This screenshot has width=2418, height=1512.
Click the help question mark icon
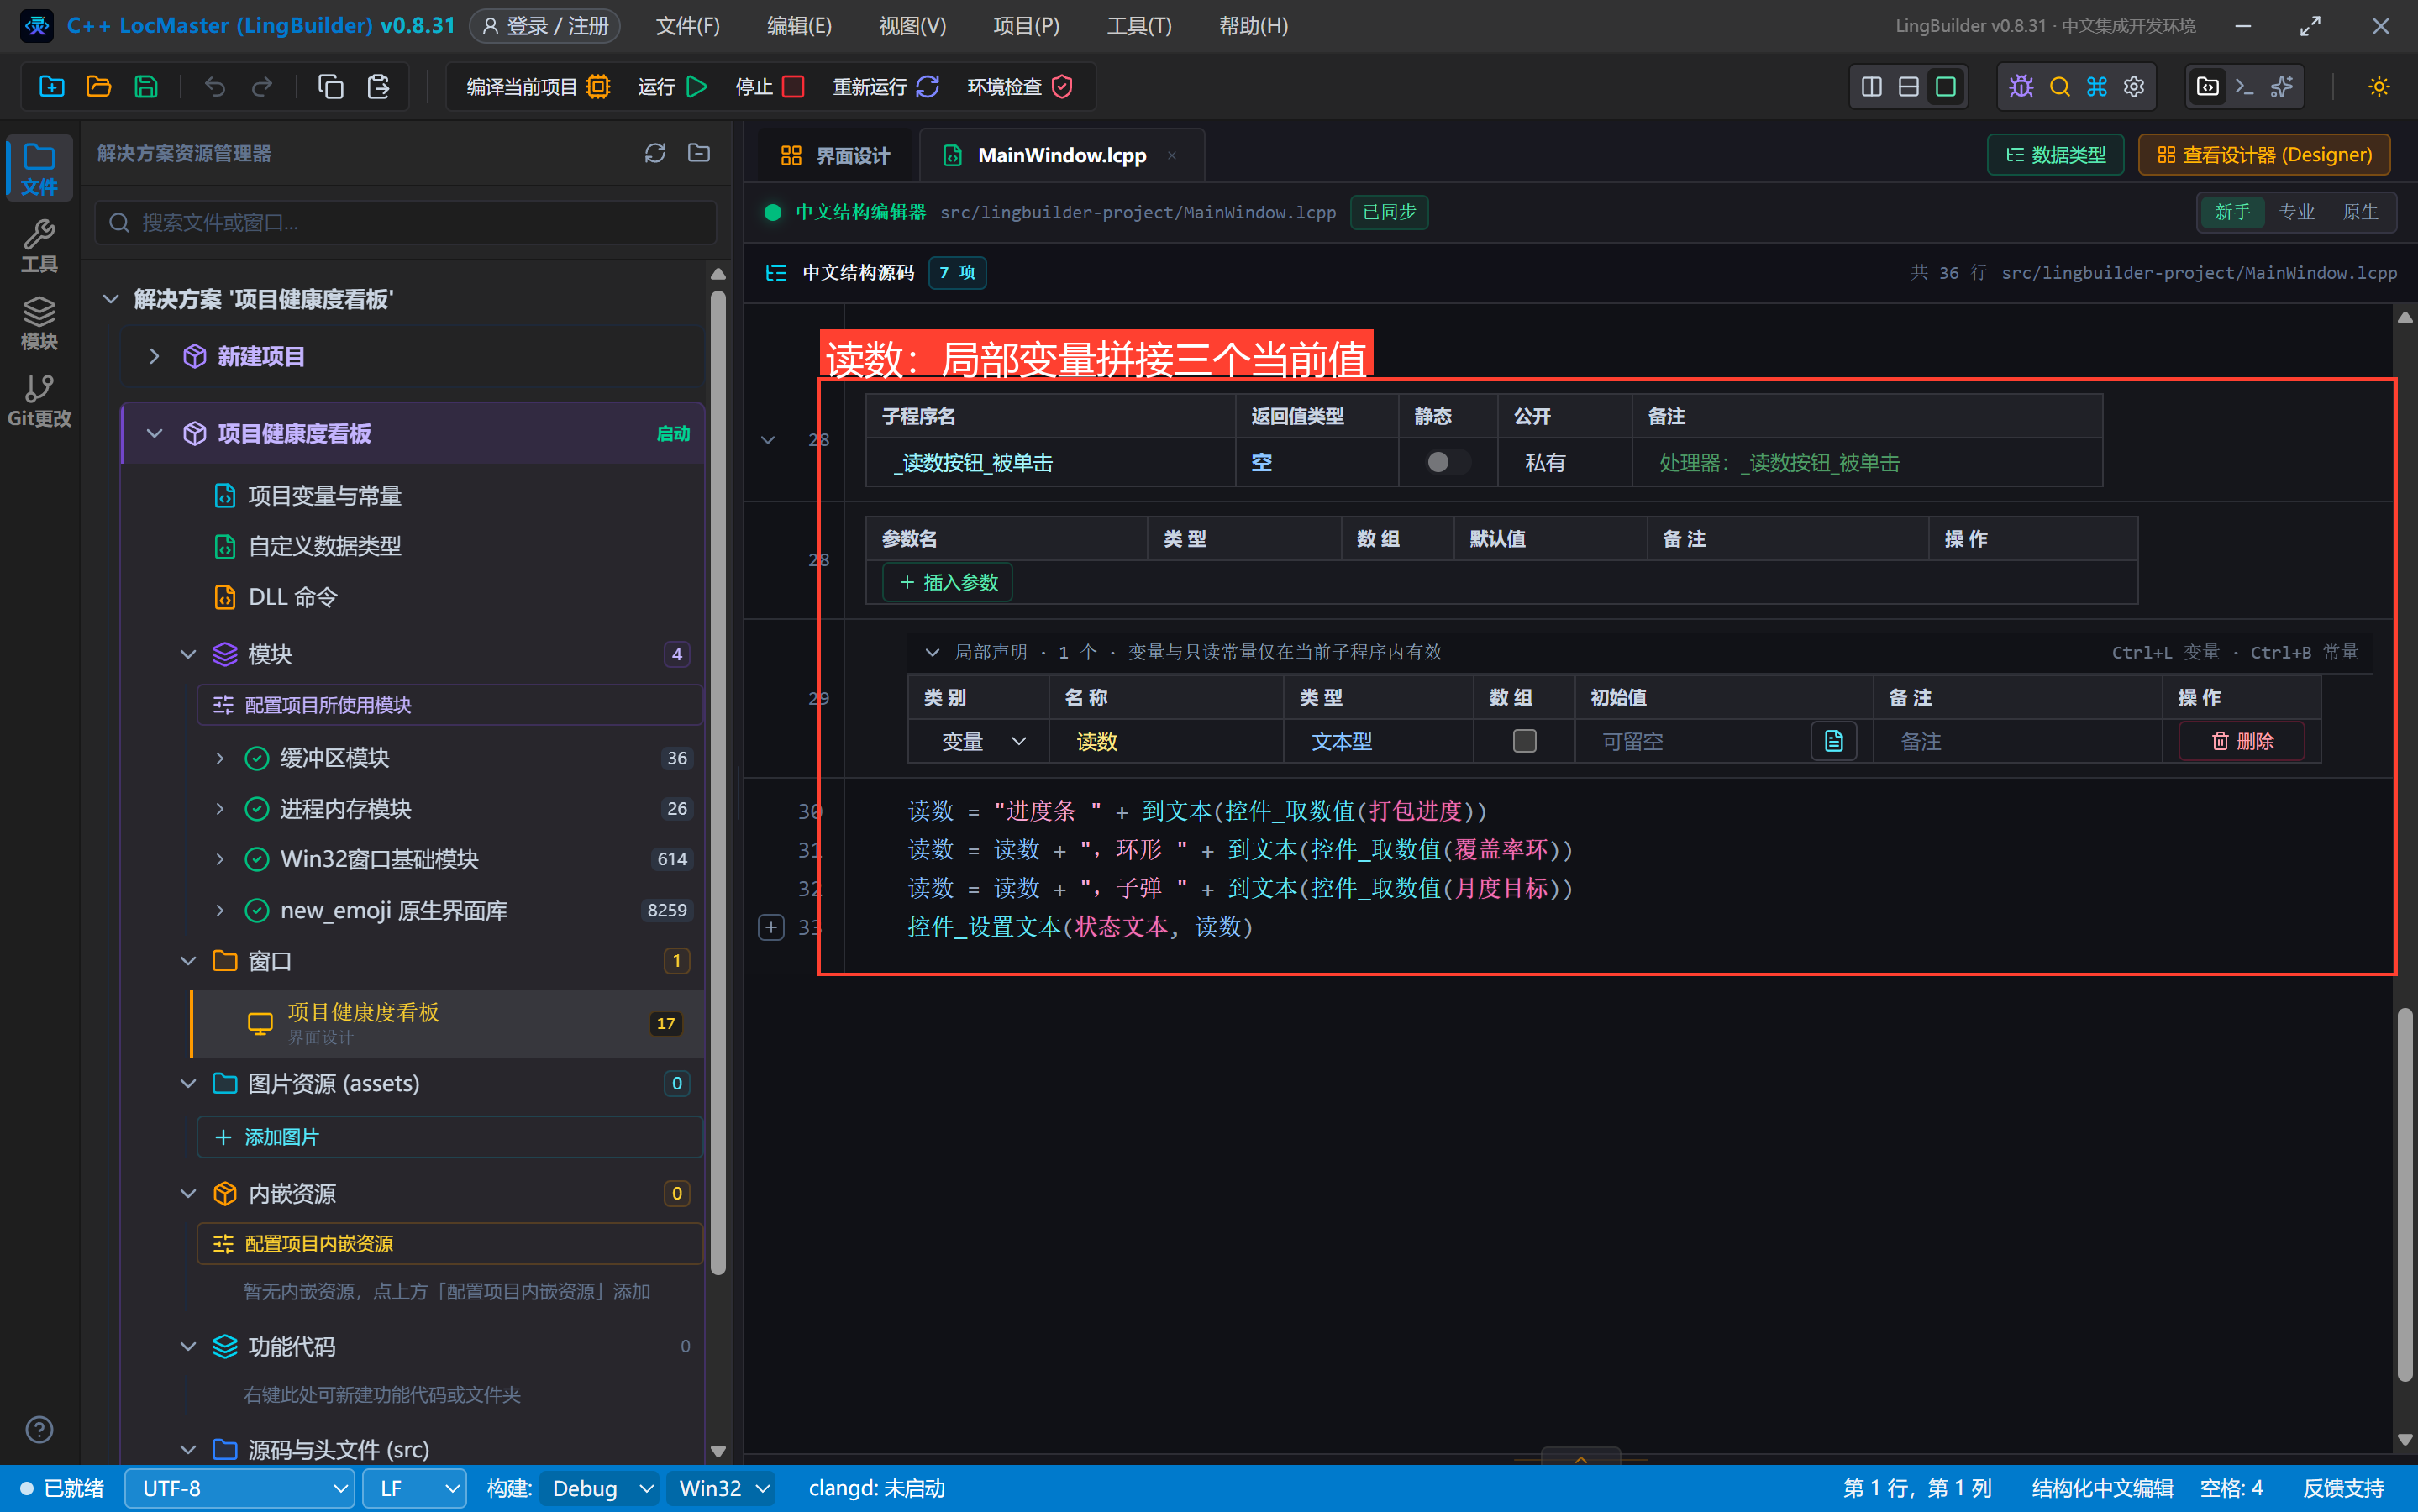(x=39, y=1430)
